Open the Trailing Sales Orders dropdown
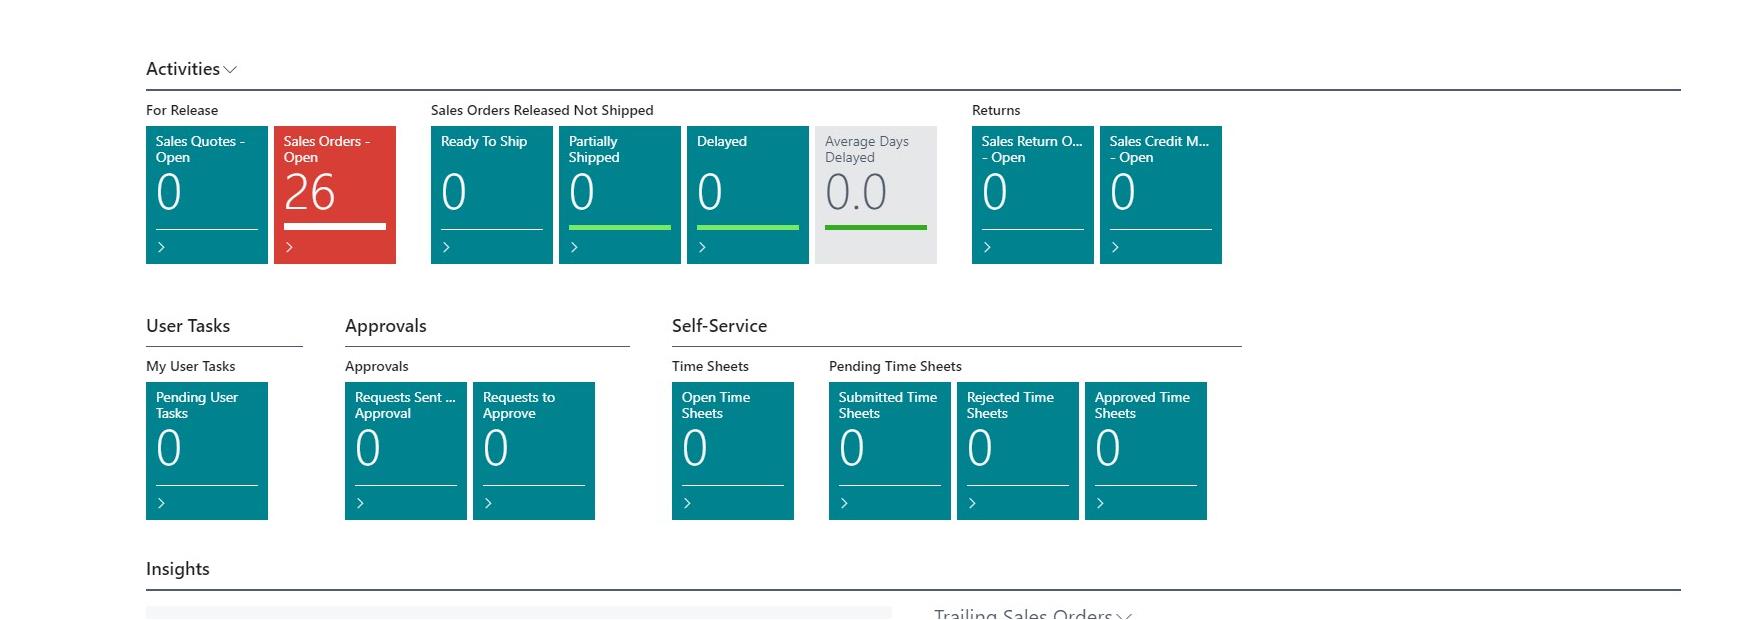Screen dimensions: 1745x620 click(1124, 615)
